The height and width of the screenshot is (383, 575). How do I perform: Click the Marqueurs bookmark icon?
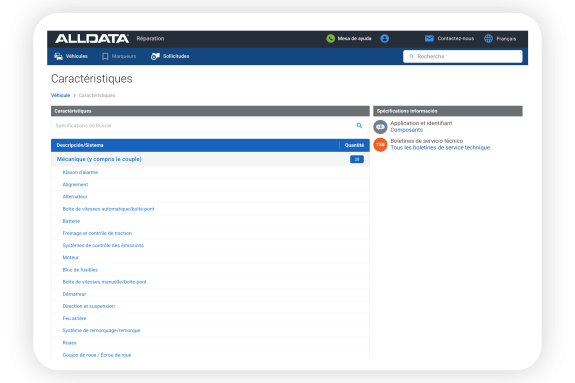coord(105,56)
